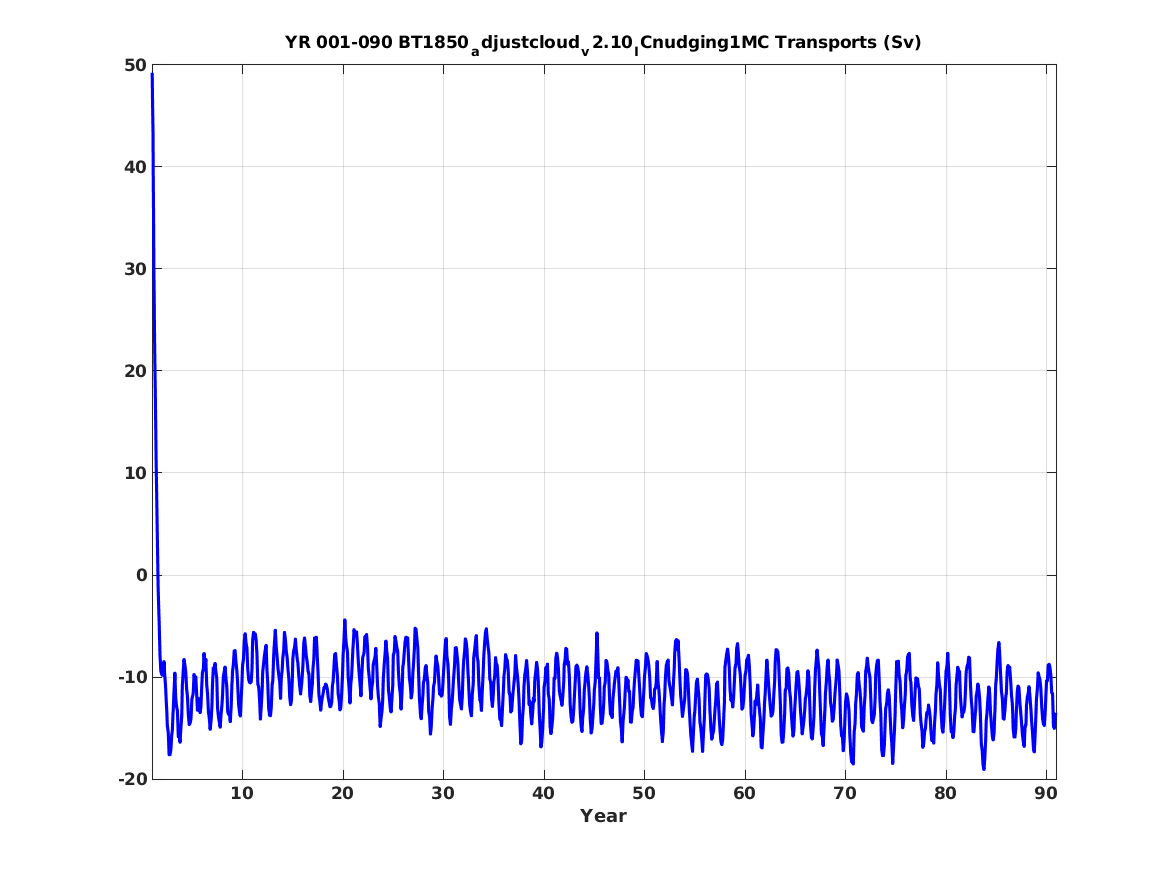Screen dimensions: 1167x875
Task: Click x-axis tick label 30
Action: point(443,794)
